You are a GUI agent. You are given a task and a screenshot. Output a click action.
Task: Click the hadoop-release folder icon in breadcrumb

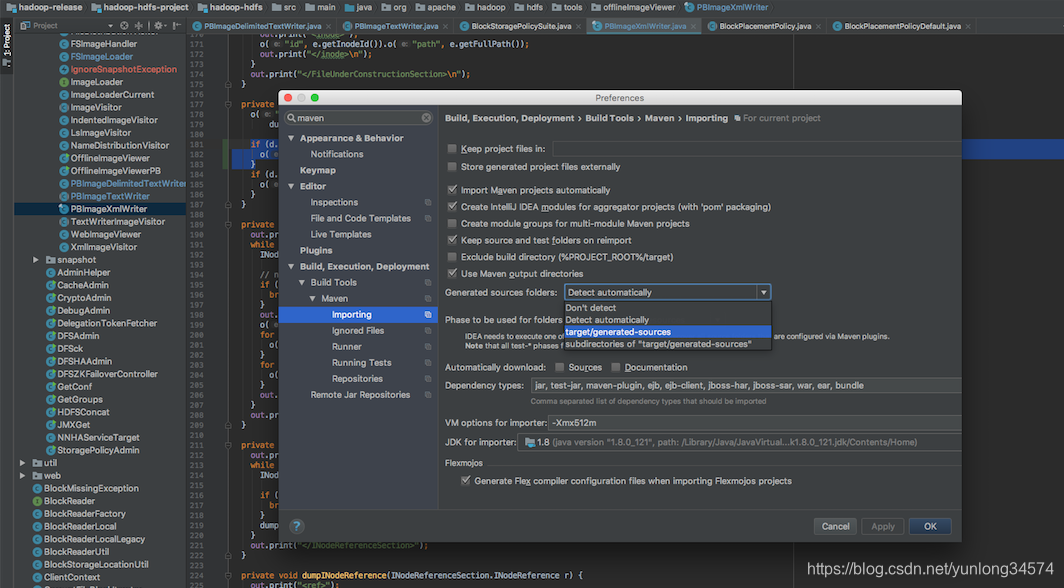pos(11,7)
